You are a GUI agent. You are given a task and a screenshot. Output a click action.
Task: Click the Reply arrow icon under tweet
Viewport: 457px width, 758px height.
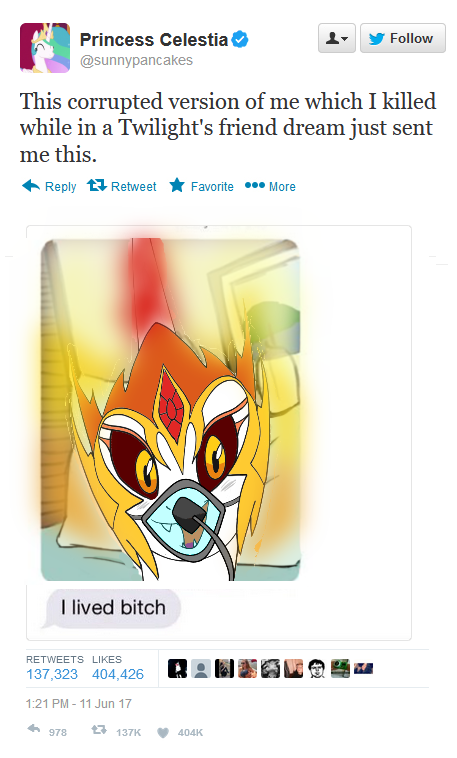pyautogui.click(x=31, y=186)
